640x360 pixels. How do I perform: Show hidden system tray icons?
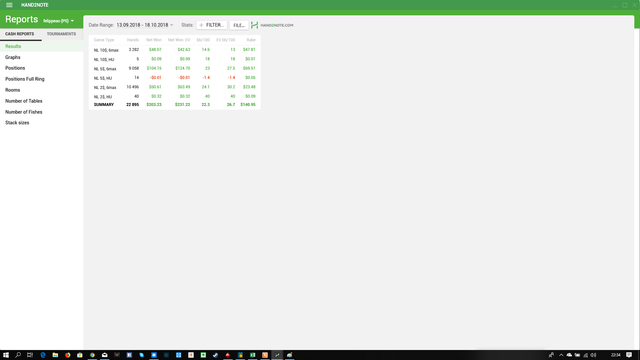point(561,355)
